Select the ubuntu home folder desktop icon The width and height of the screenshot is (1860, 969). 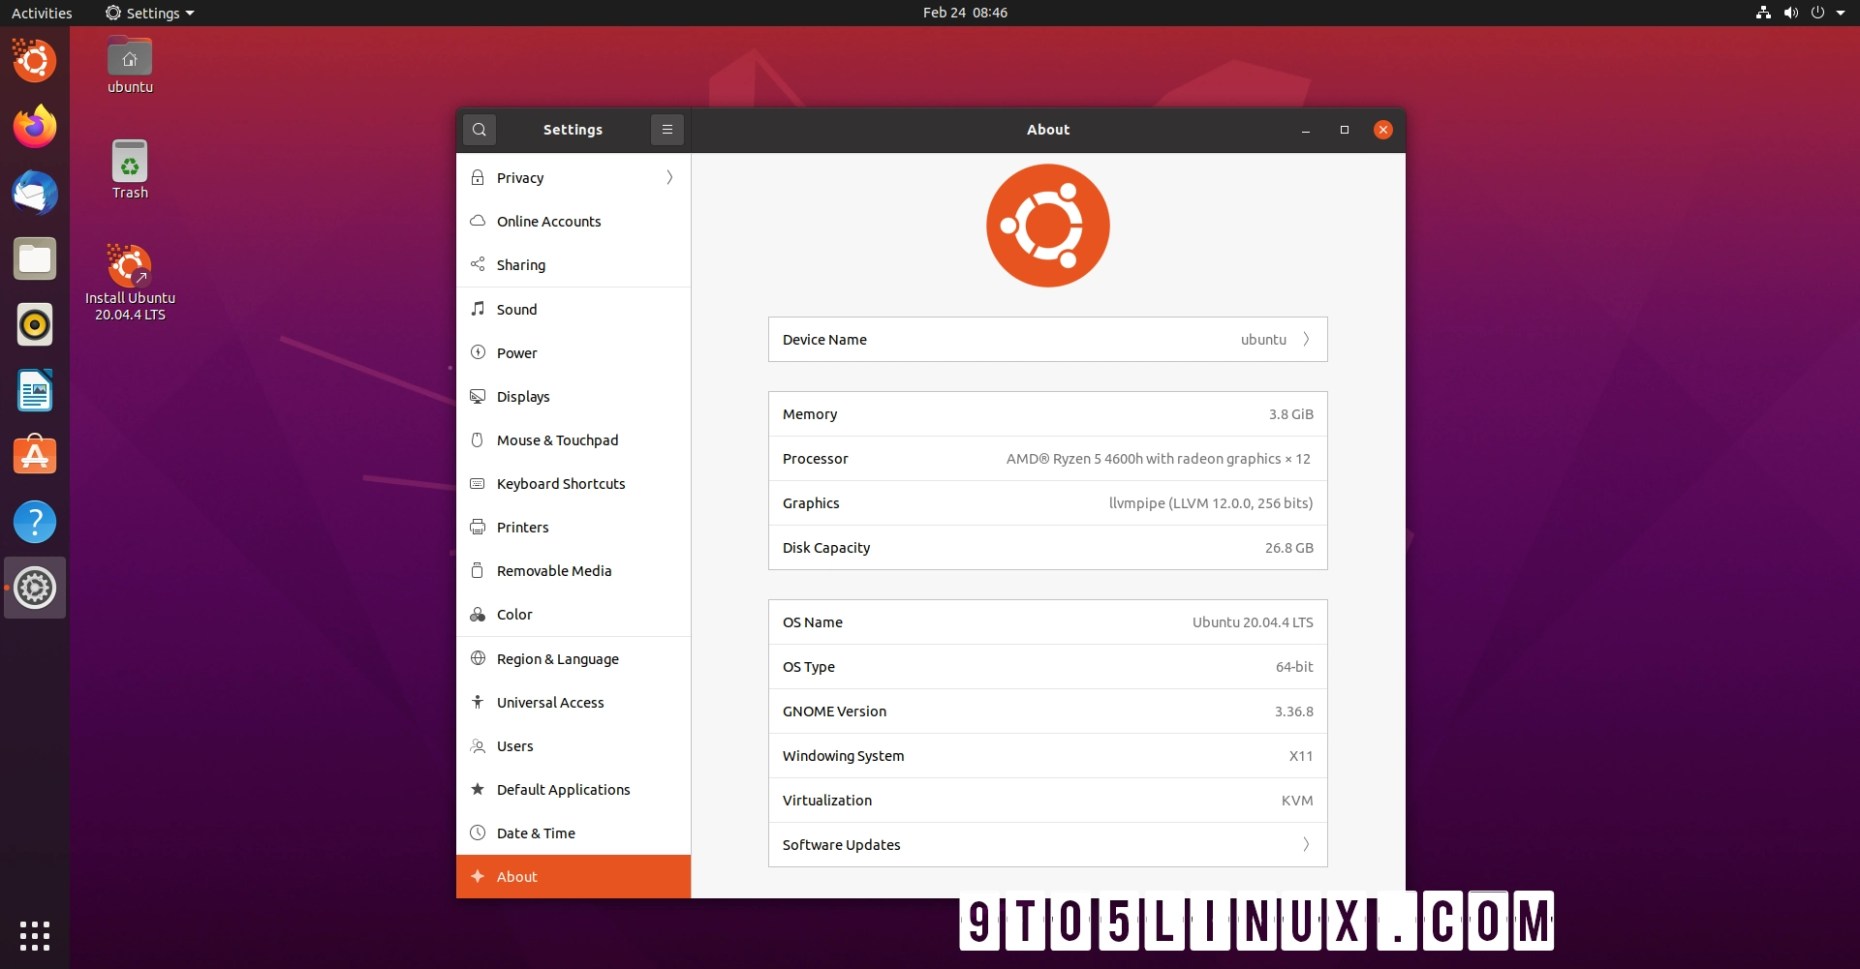130,66
